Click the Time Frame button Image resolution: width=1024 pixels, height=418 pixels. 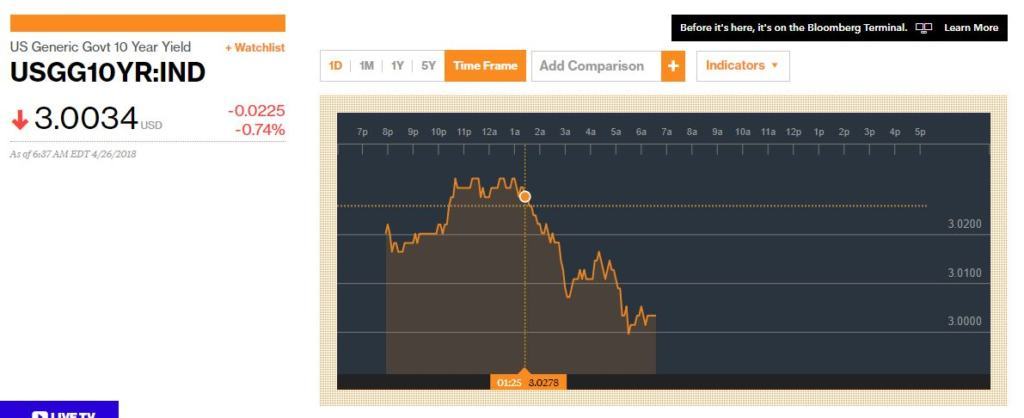(x=485, y=66)
